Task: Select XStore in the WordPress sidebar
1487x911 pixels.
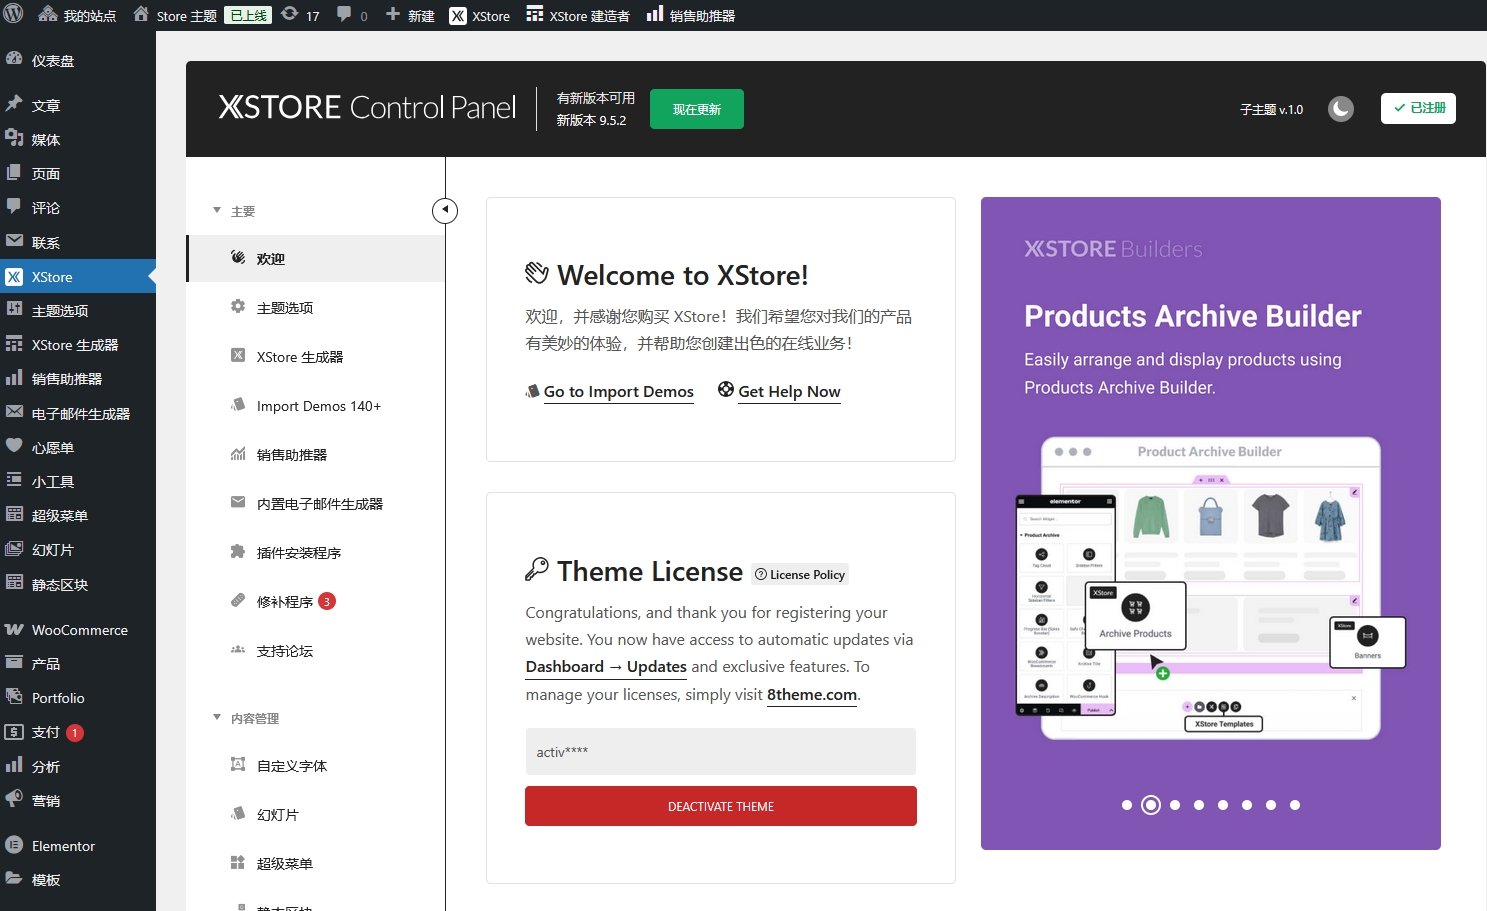Action: click(x=78, y=277)
